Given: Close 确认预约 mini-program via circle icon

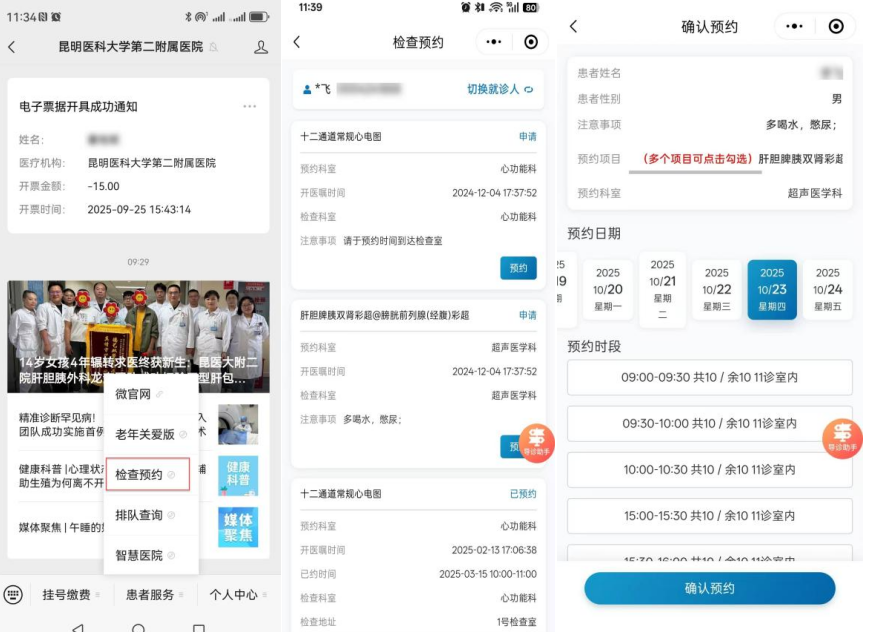Looking at the screenshot, I should [x=836, y=27].
